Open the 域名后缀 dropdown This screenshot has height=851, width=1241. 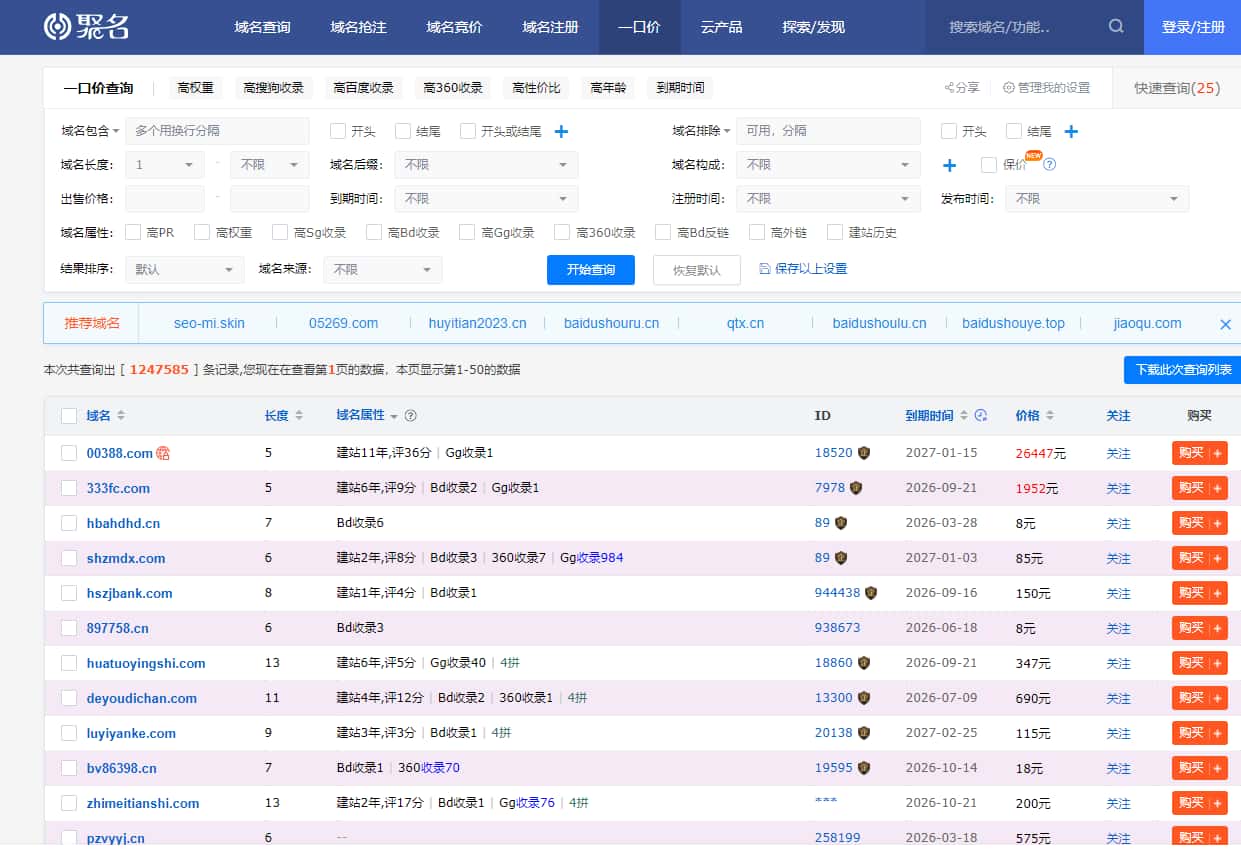[x=487, y=164]
